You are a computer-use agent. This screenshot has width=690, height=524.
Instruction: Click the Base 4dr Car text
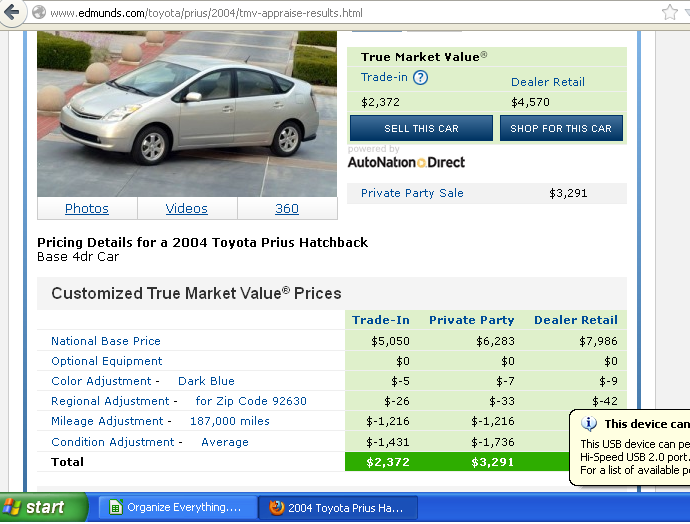[x=78, y=257]
